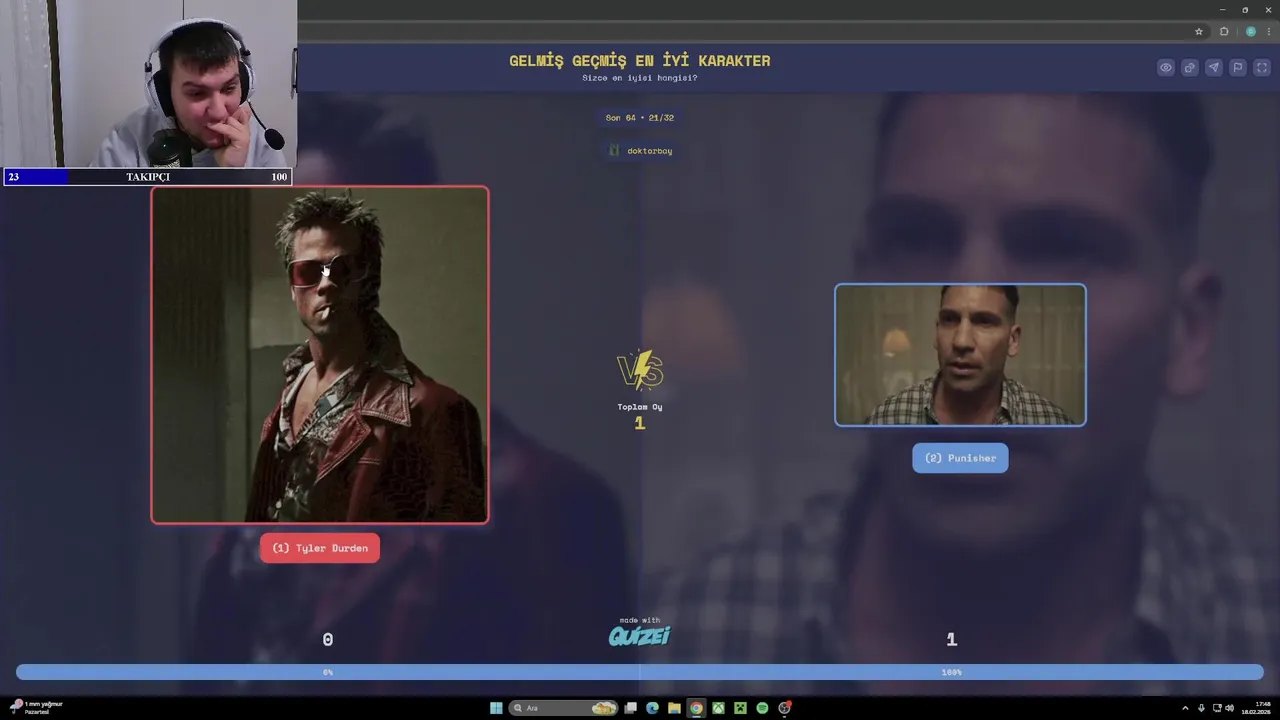
Task: Switch to Google Chrome on the taskbar
Action: [x=696, y=708]
